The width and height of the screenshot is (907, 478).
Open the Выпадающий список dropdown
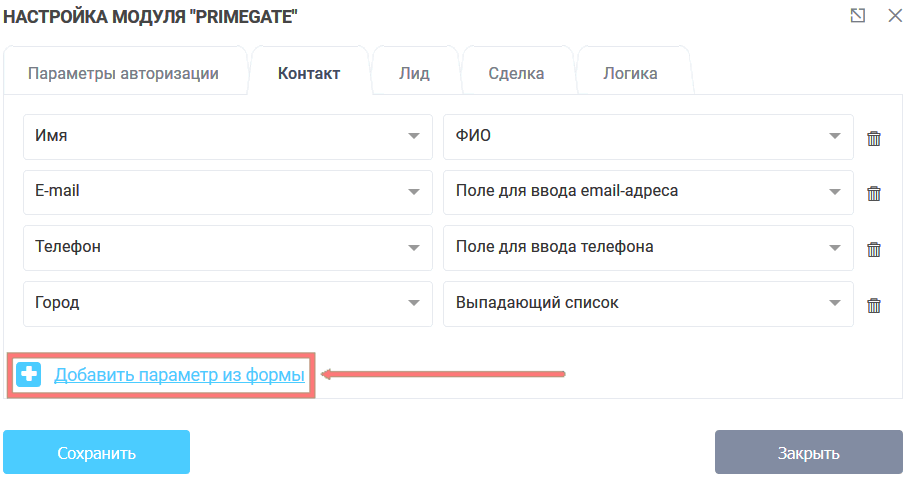click(x=648, y=304)
